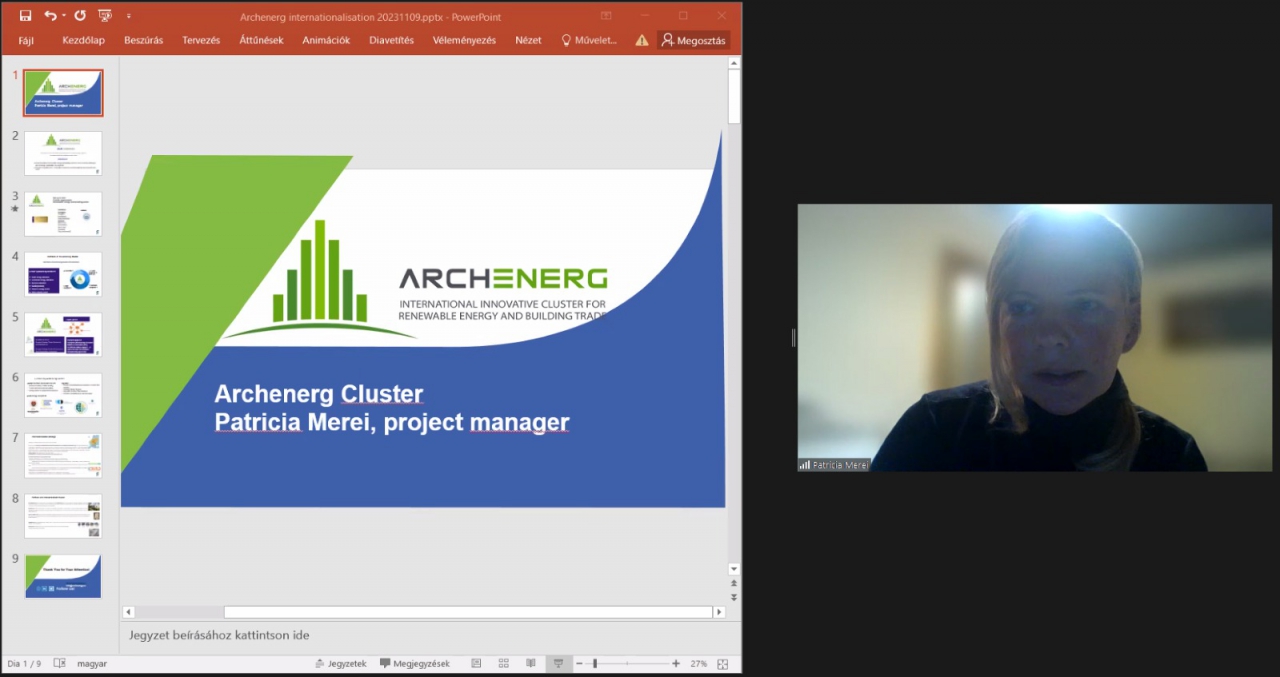Zoom out with the minus button
This screenshot has height=677, width=1280.
point(579,664)
